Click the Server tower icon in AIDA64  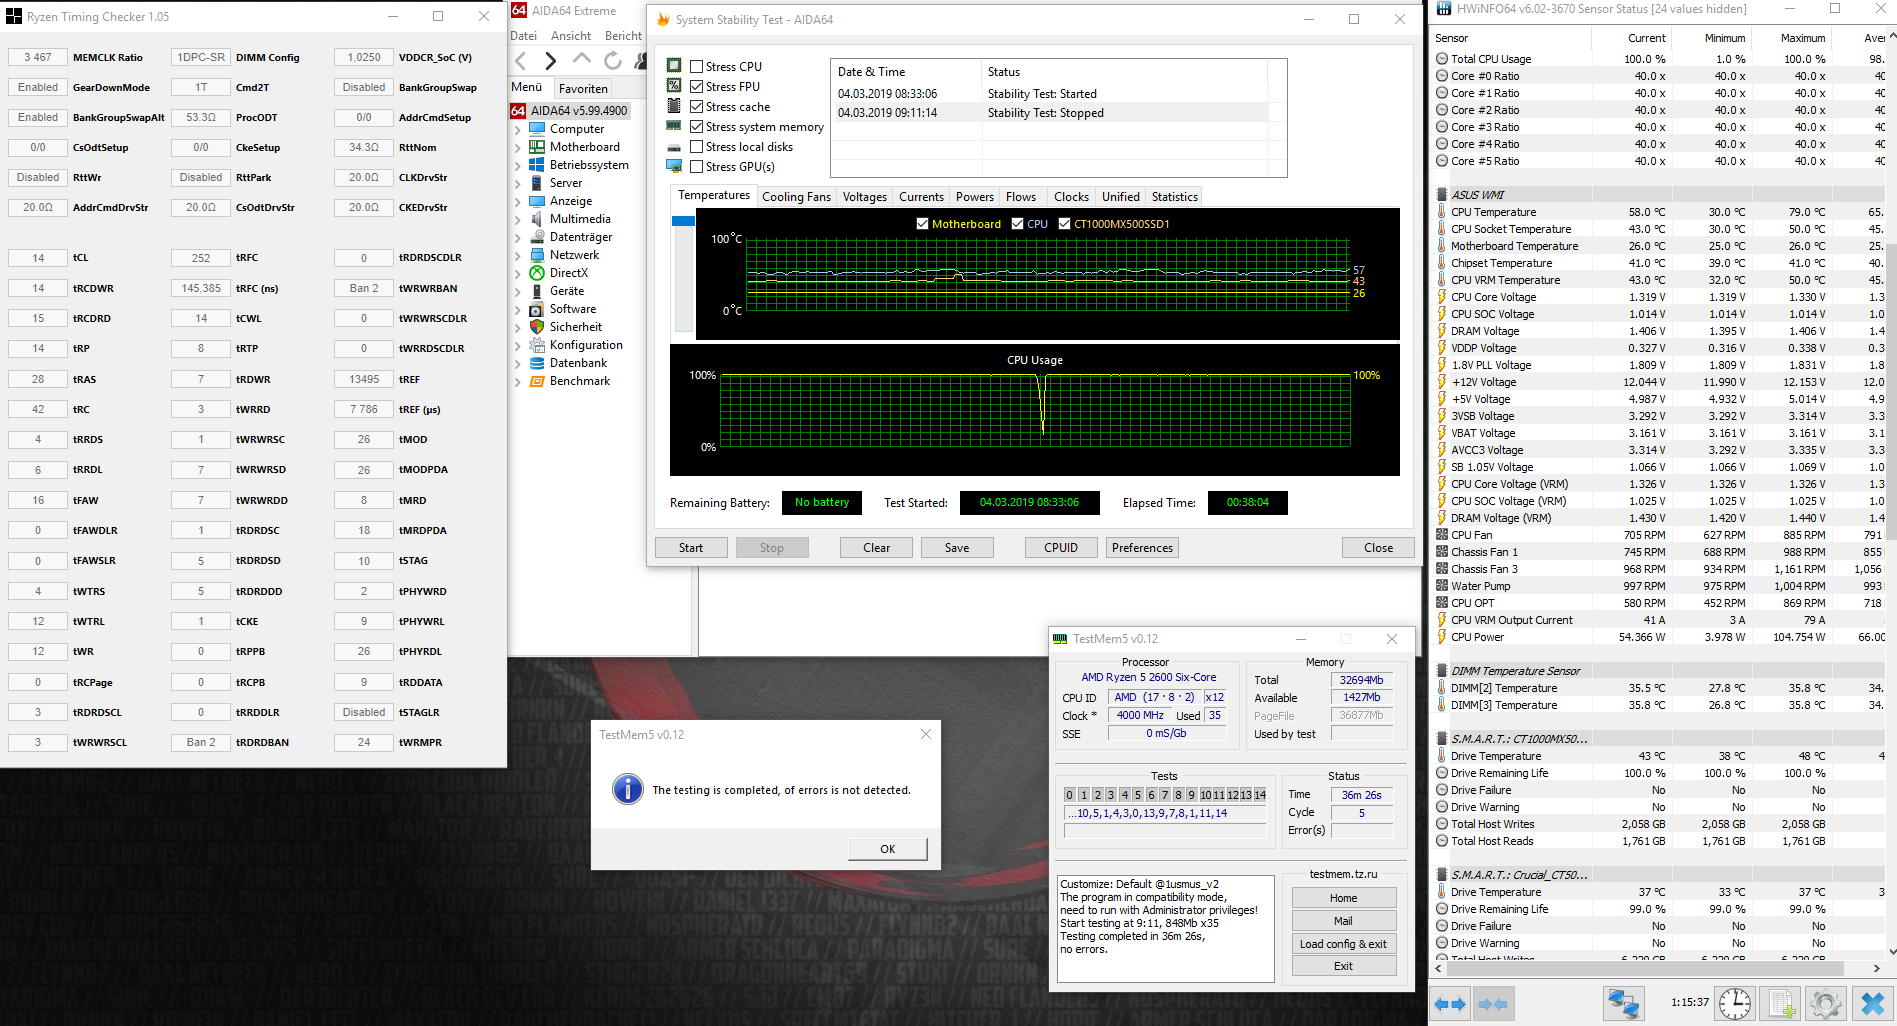click(537, 183)
